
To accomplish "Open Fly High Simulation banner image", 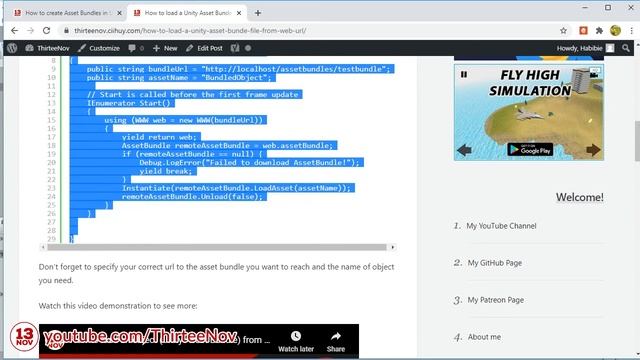I will pyautogui.click(x=529, y=113).
